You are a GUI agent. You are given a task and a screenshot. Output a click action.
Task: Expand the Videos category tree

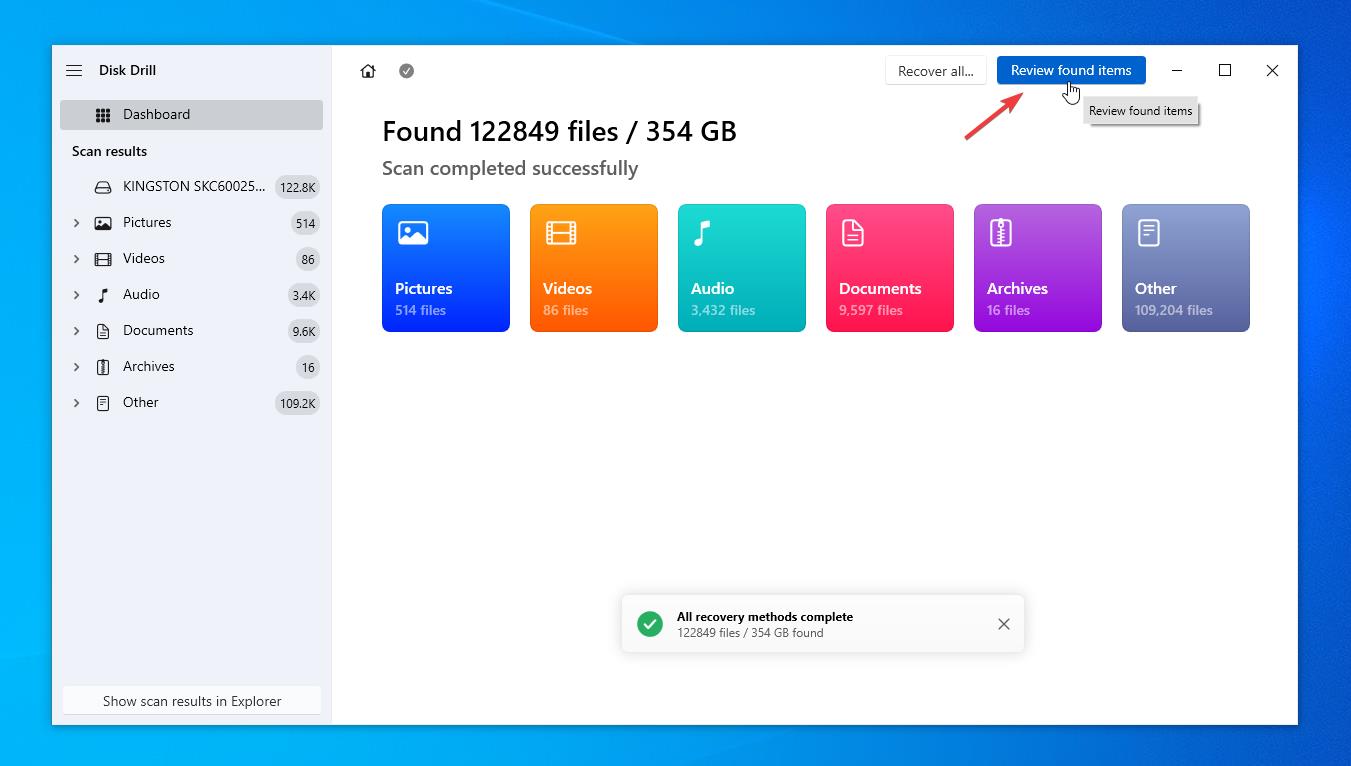point(76,259)
